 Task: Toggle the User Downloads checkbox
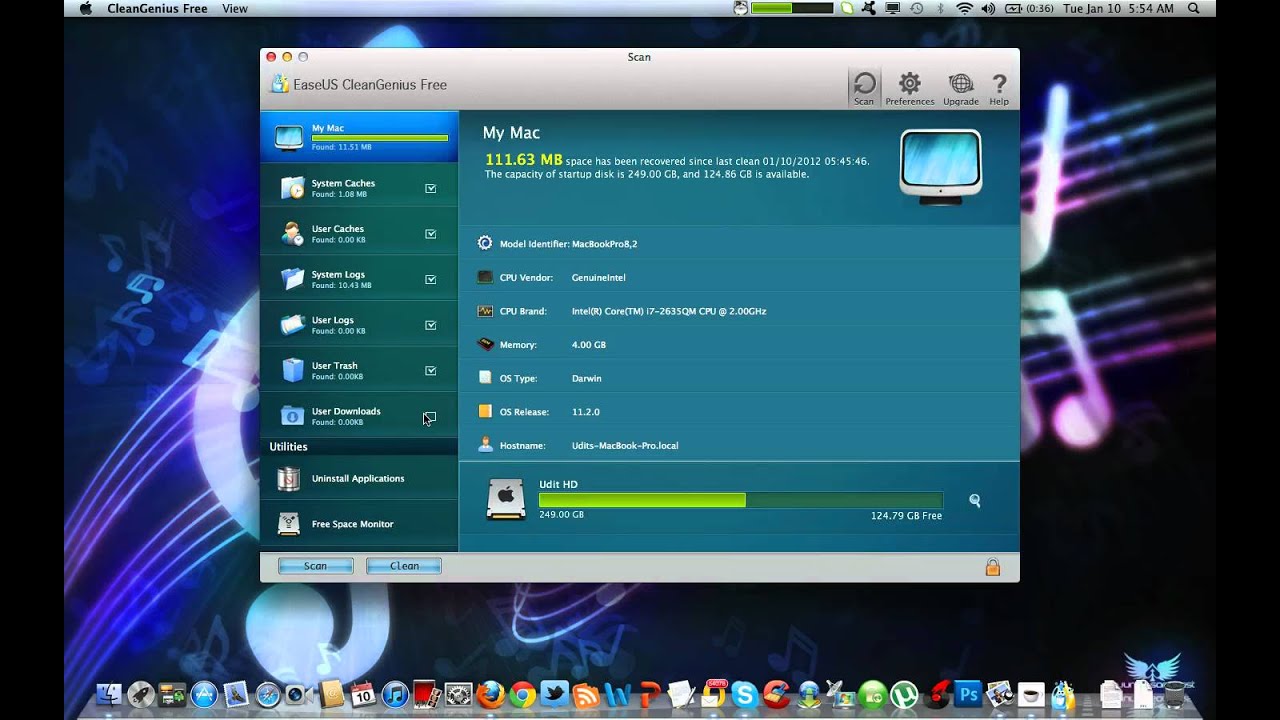(x=431, y=416)
